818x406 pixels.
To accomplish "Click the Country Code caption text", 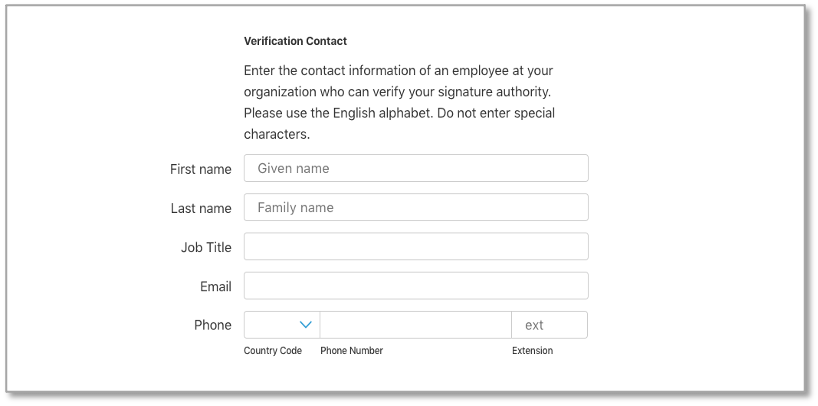I will click(273, 351).
